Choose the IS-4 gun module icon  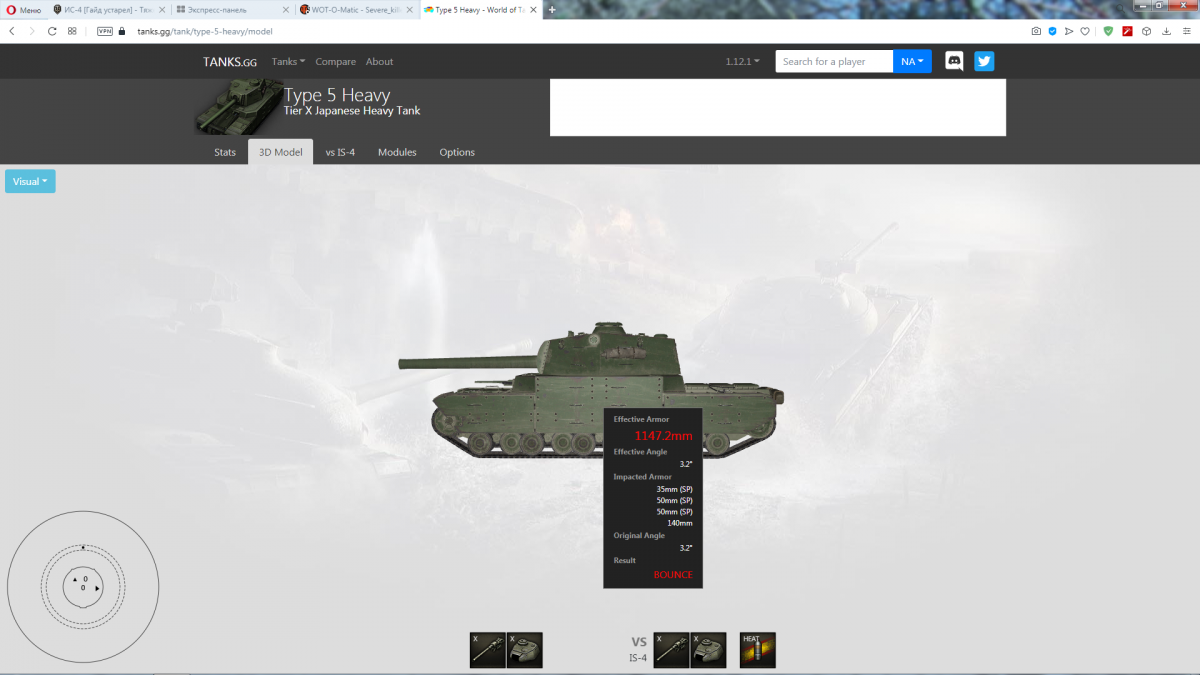(671, 650)
